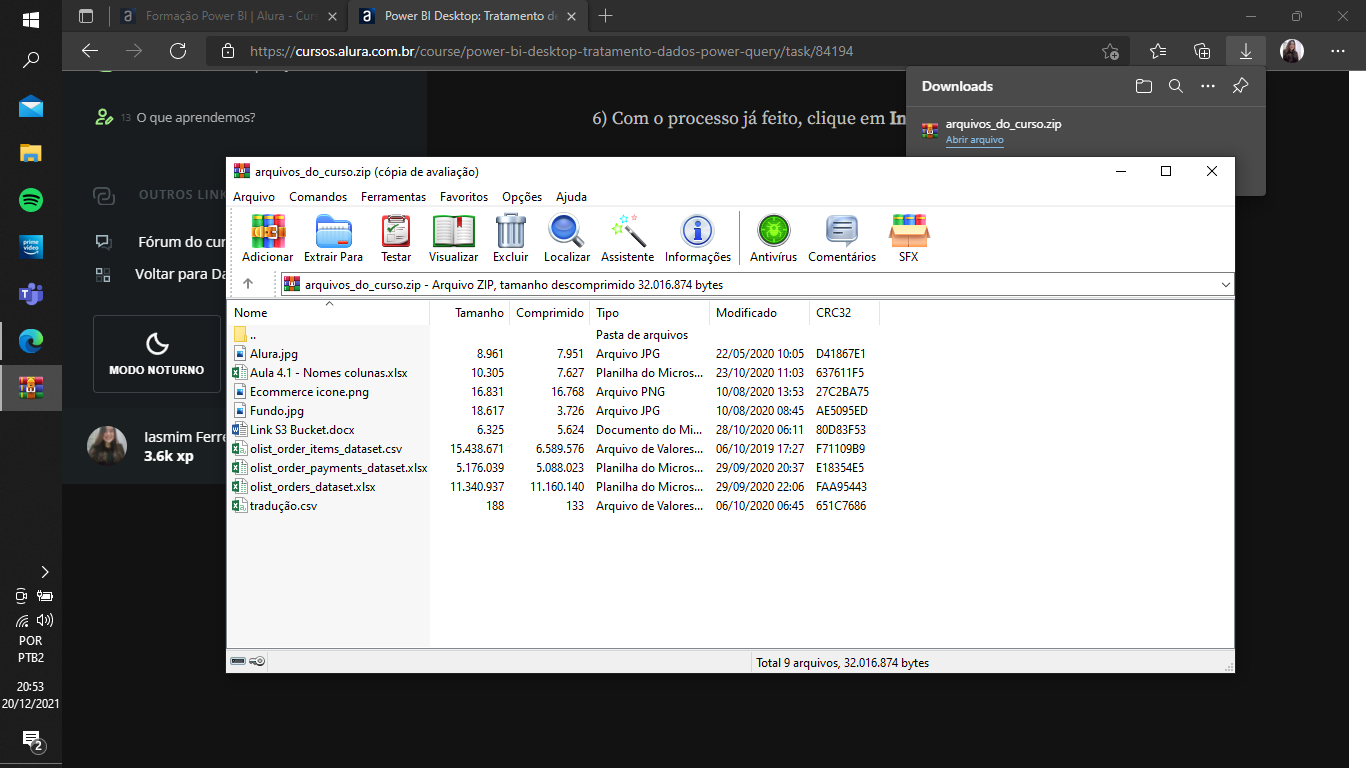This screenshot has height=768, width=1366.
Task: Switch to Power BI Desktop Tratamento tab
Action: coord(468,16)
